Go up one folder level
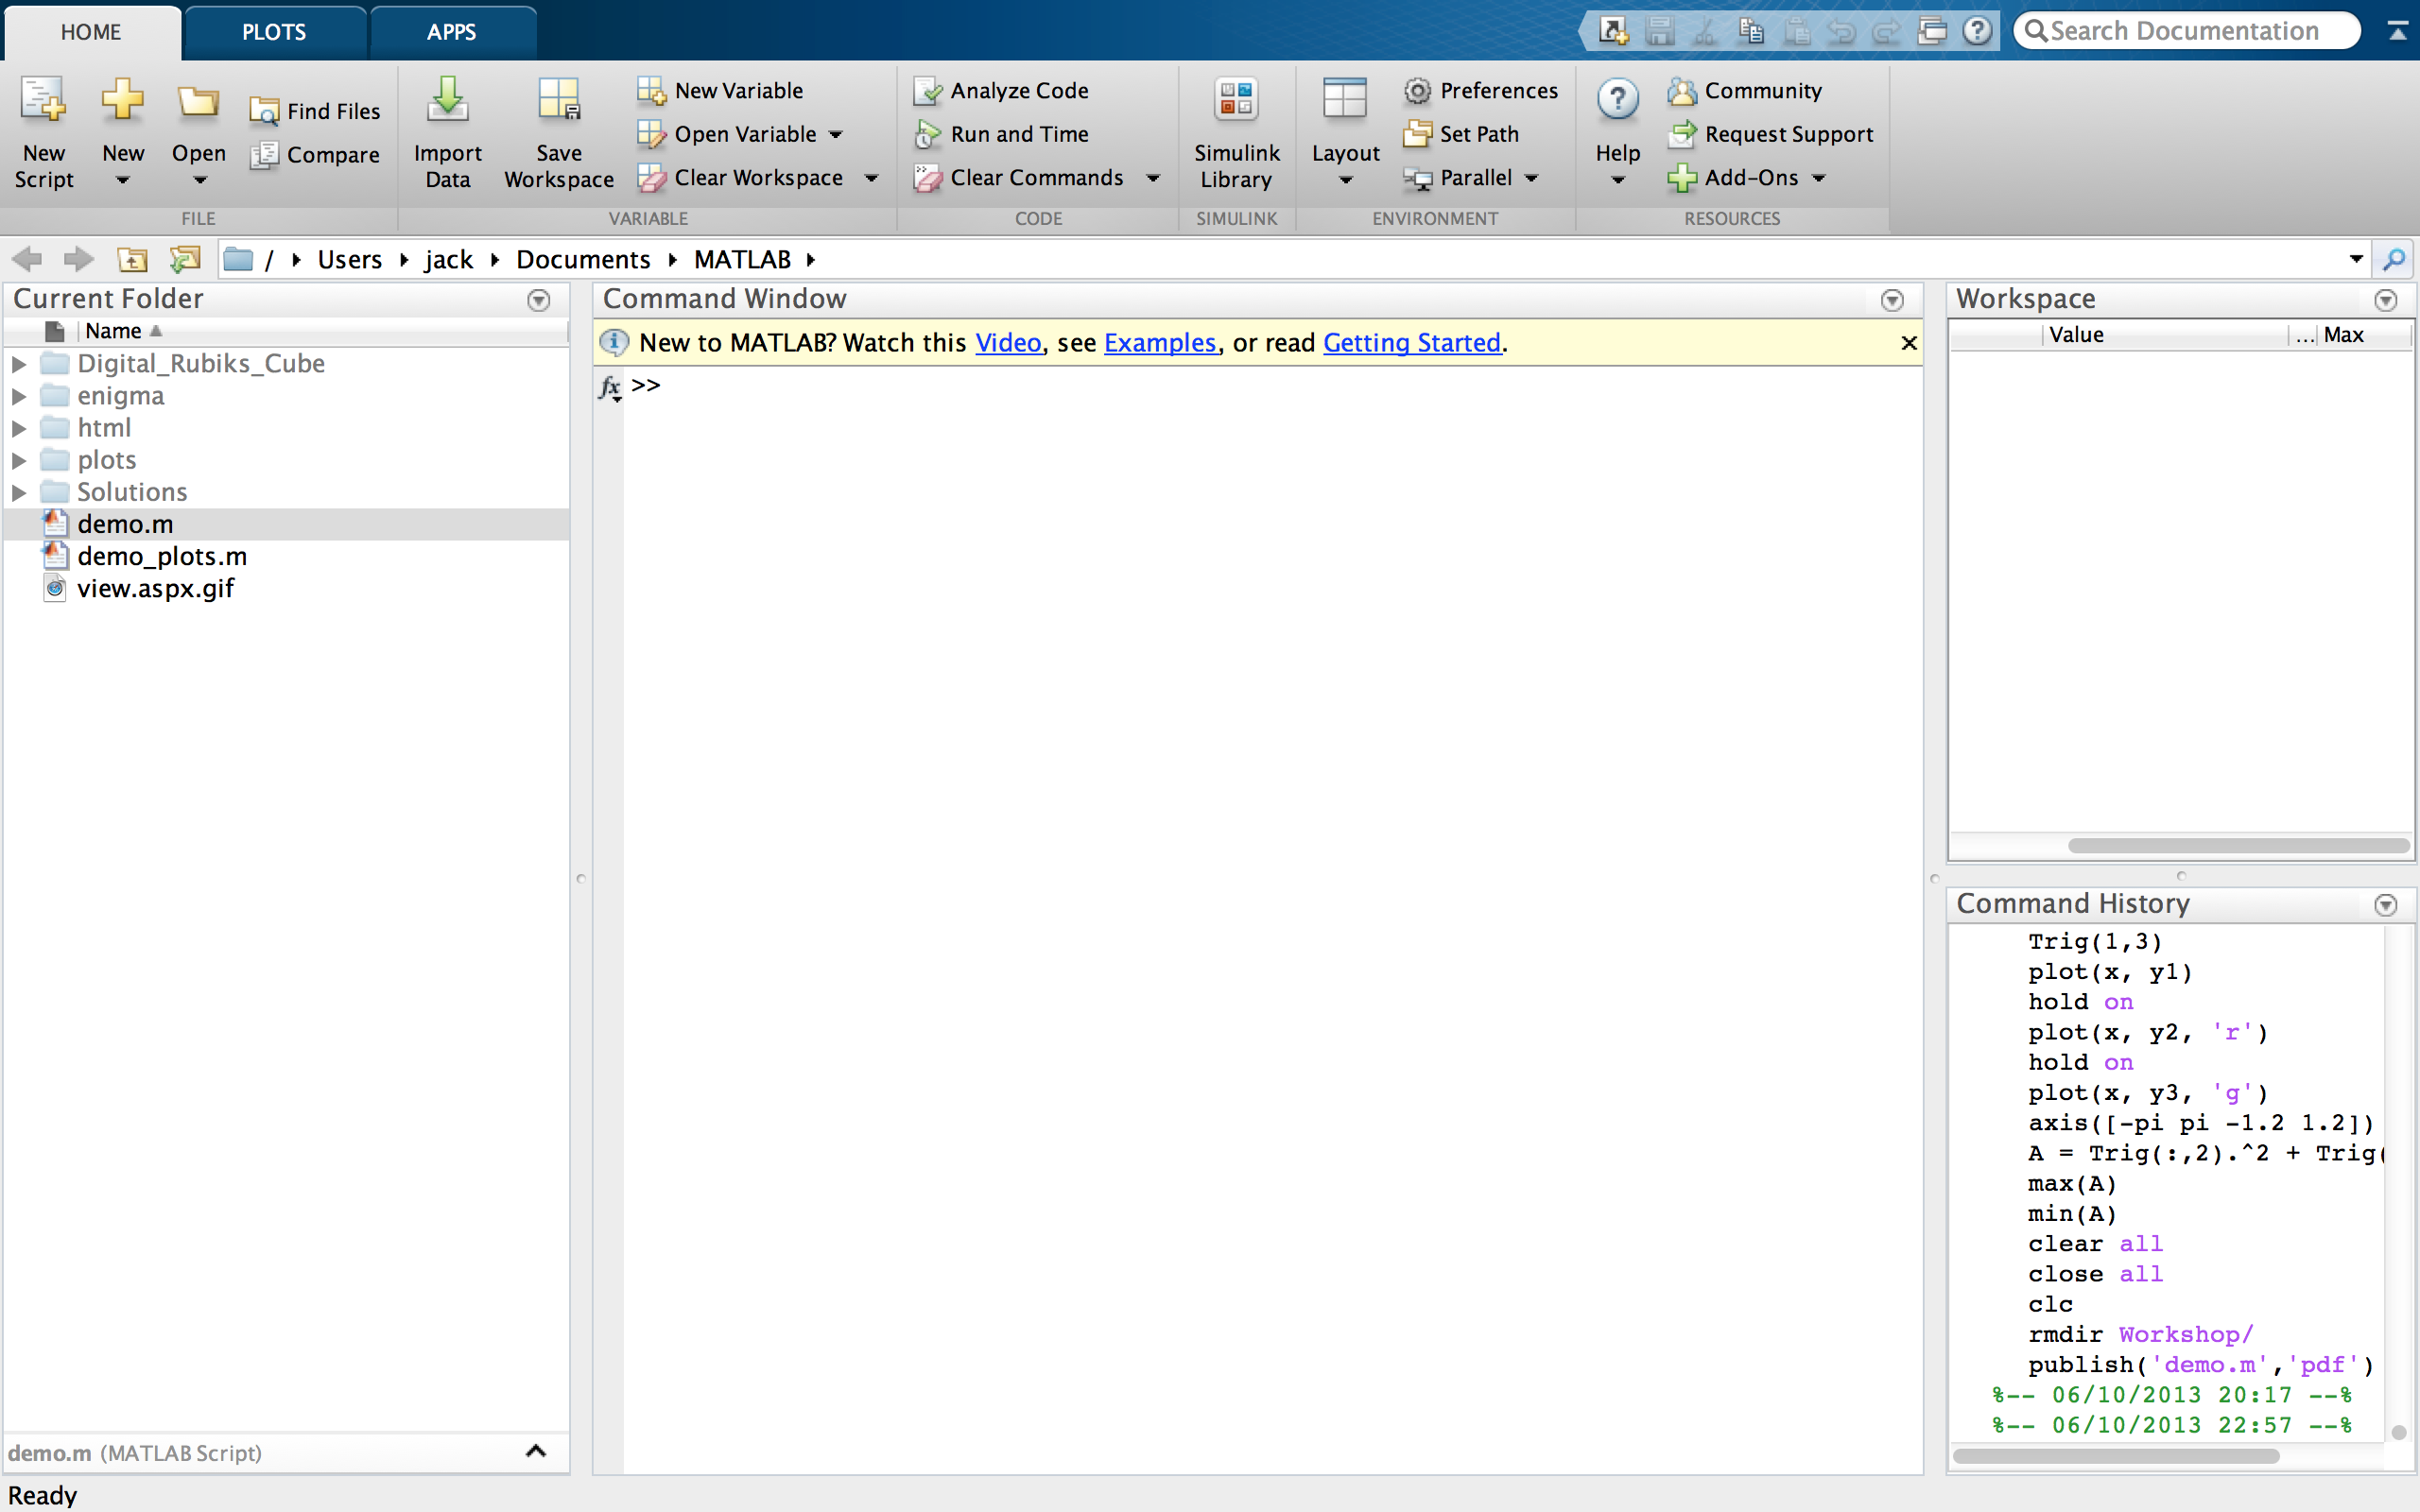The image size is (2420, 1512). click(x=132, y=260)
